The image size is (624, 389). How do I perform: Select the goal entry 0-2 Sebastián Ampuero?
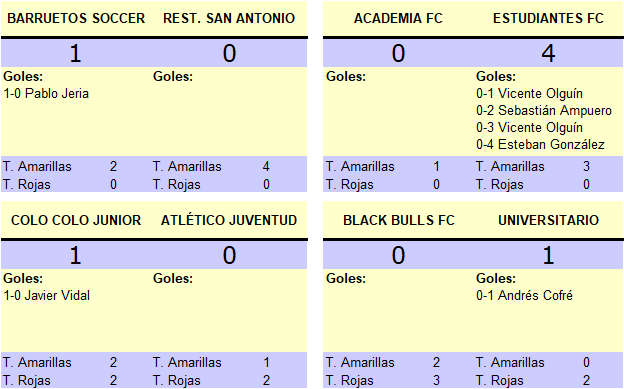pyautogui.click(x=544, y=110)
